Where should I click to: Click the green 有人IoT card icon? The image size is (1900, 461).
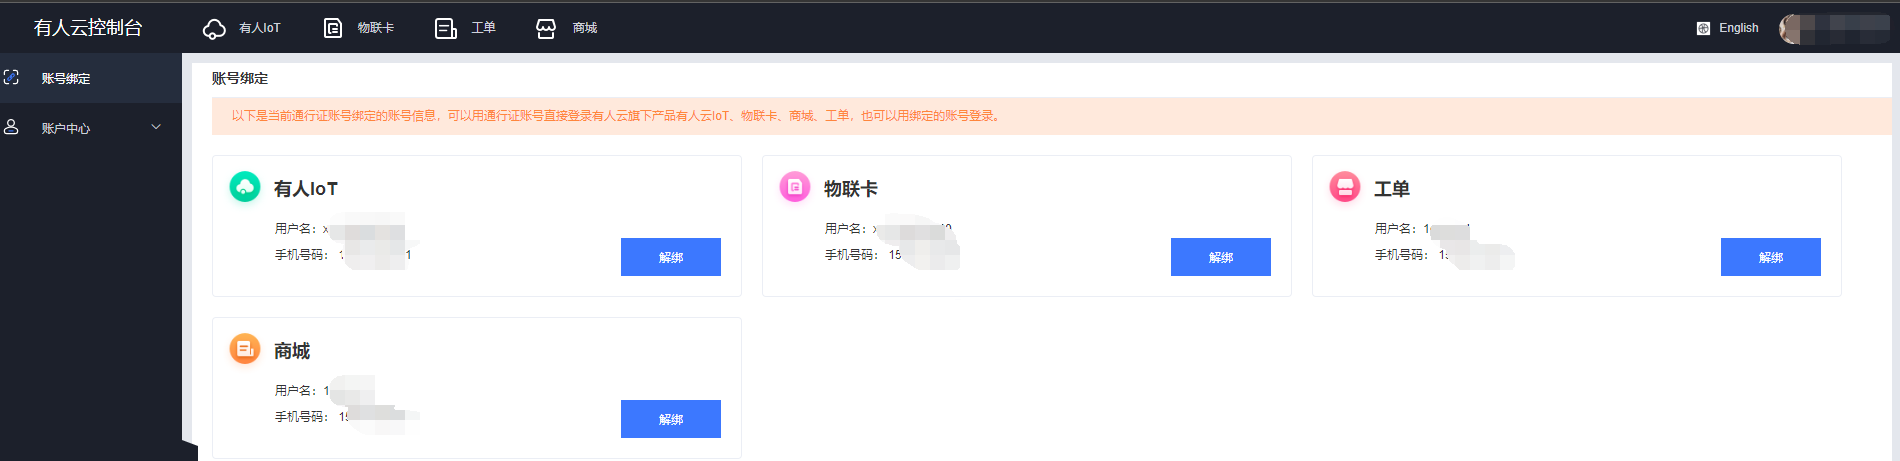[x=245, y=187]
